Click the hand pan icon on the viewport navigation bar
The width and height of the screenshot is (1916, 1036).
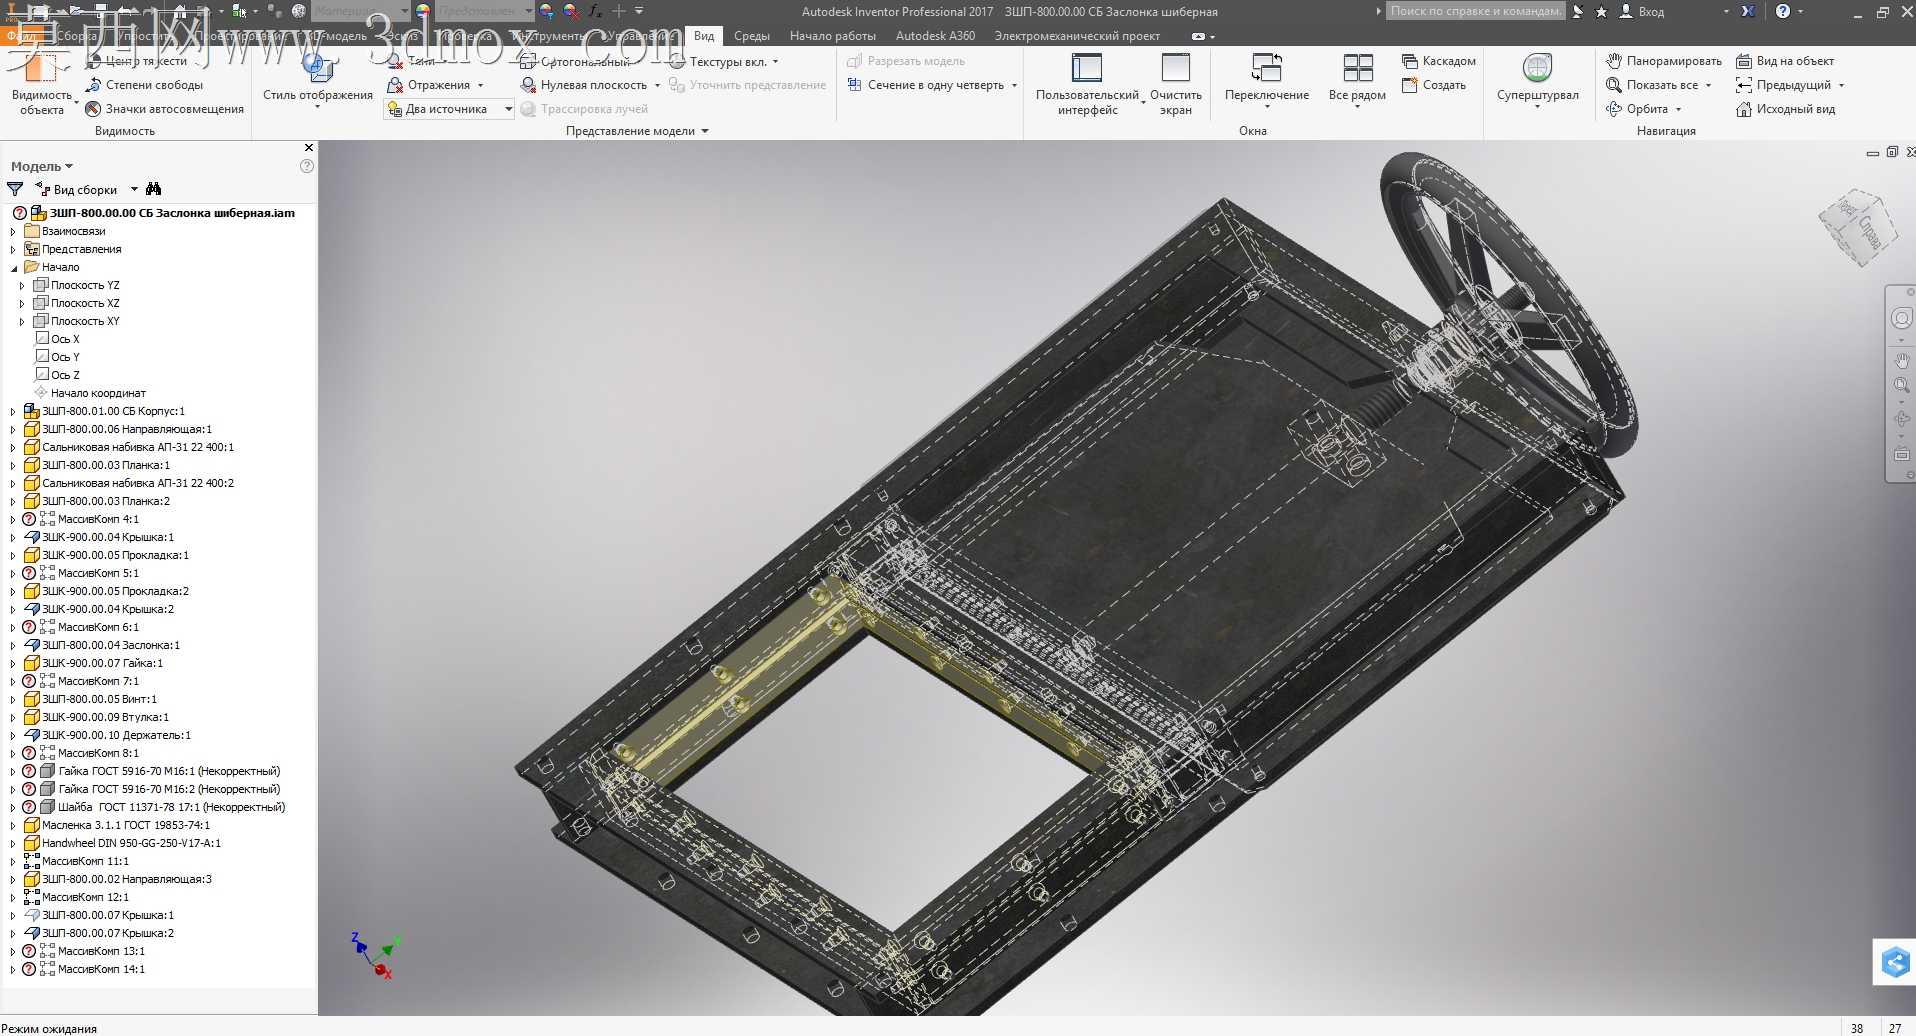click(1901, 360)
